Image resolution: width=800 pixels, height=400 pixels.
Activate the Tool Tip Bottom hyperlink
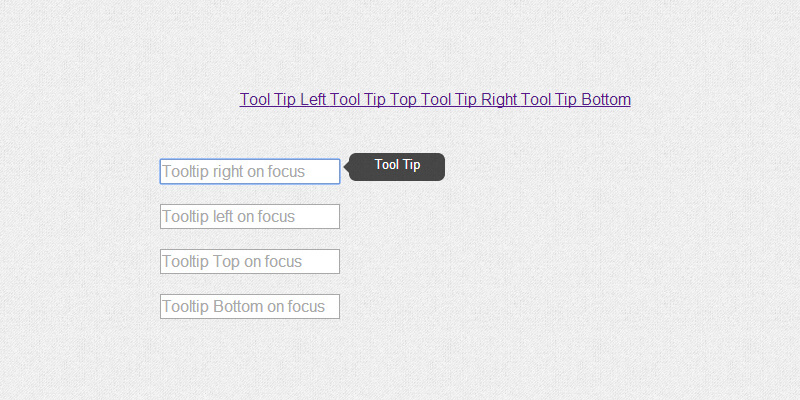tap(576, 100)
